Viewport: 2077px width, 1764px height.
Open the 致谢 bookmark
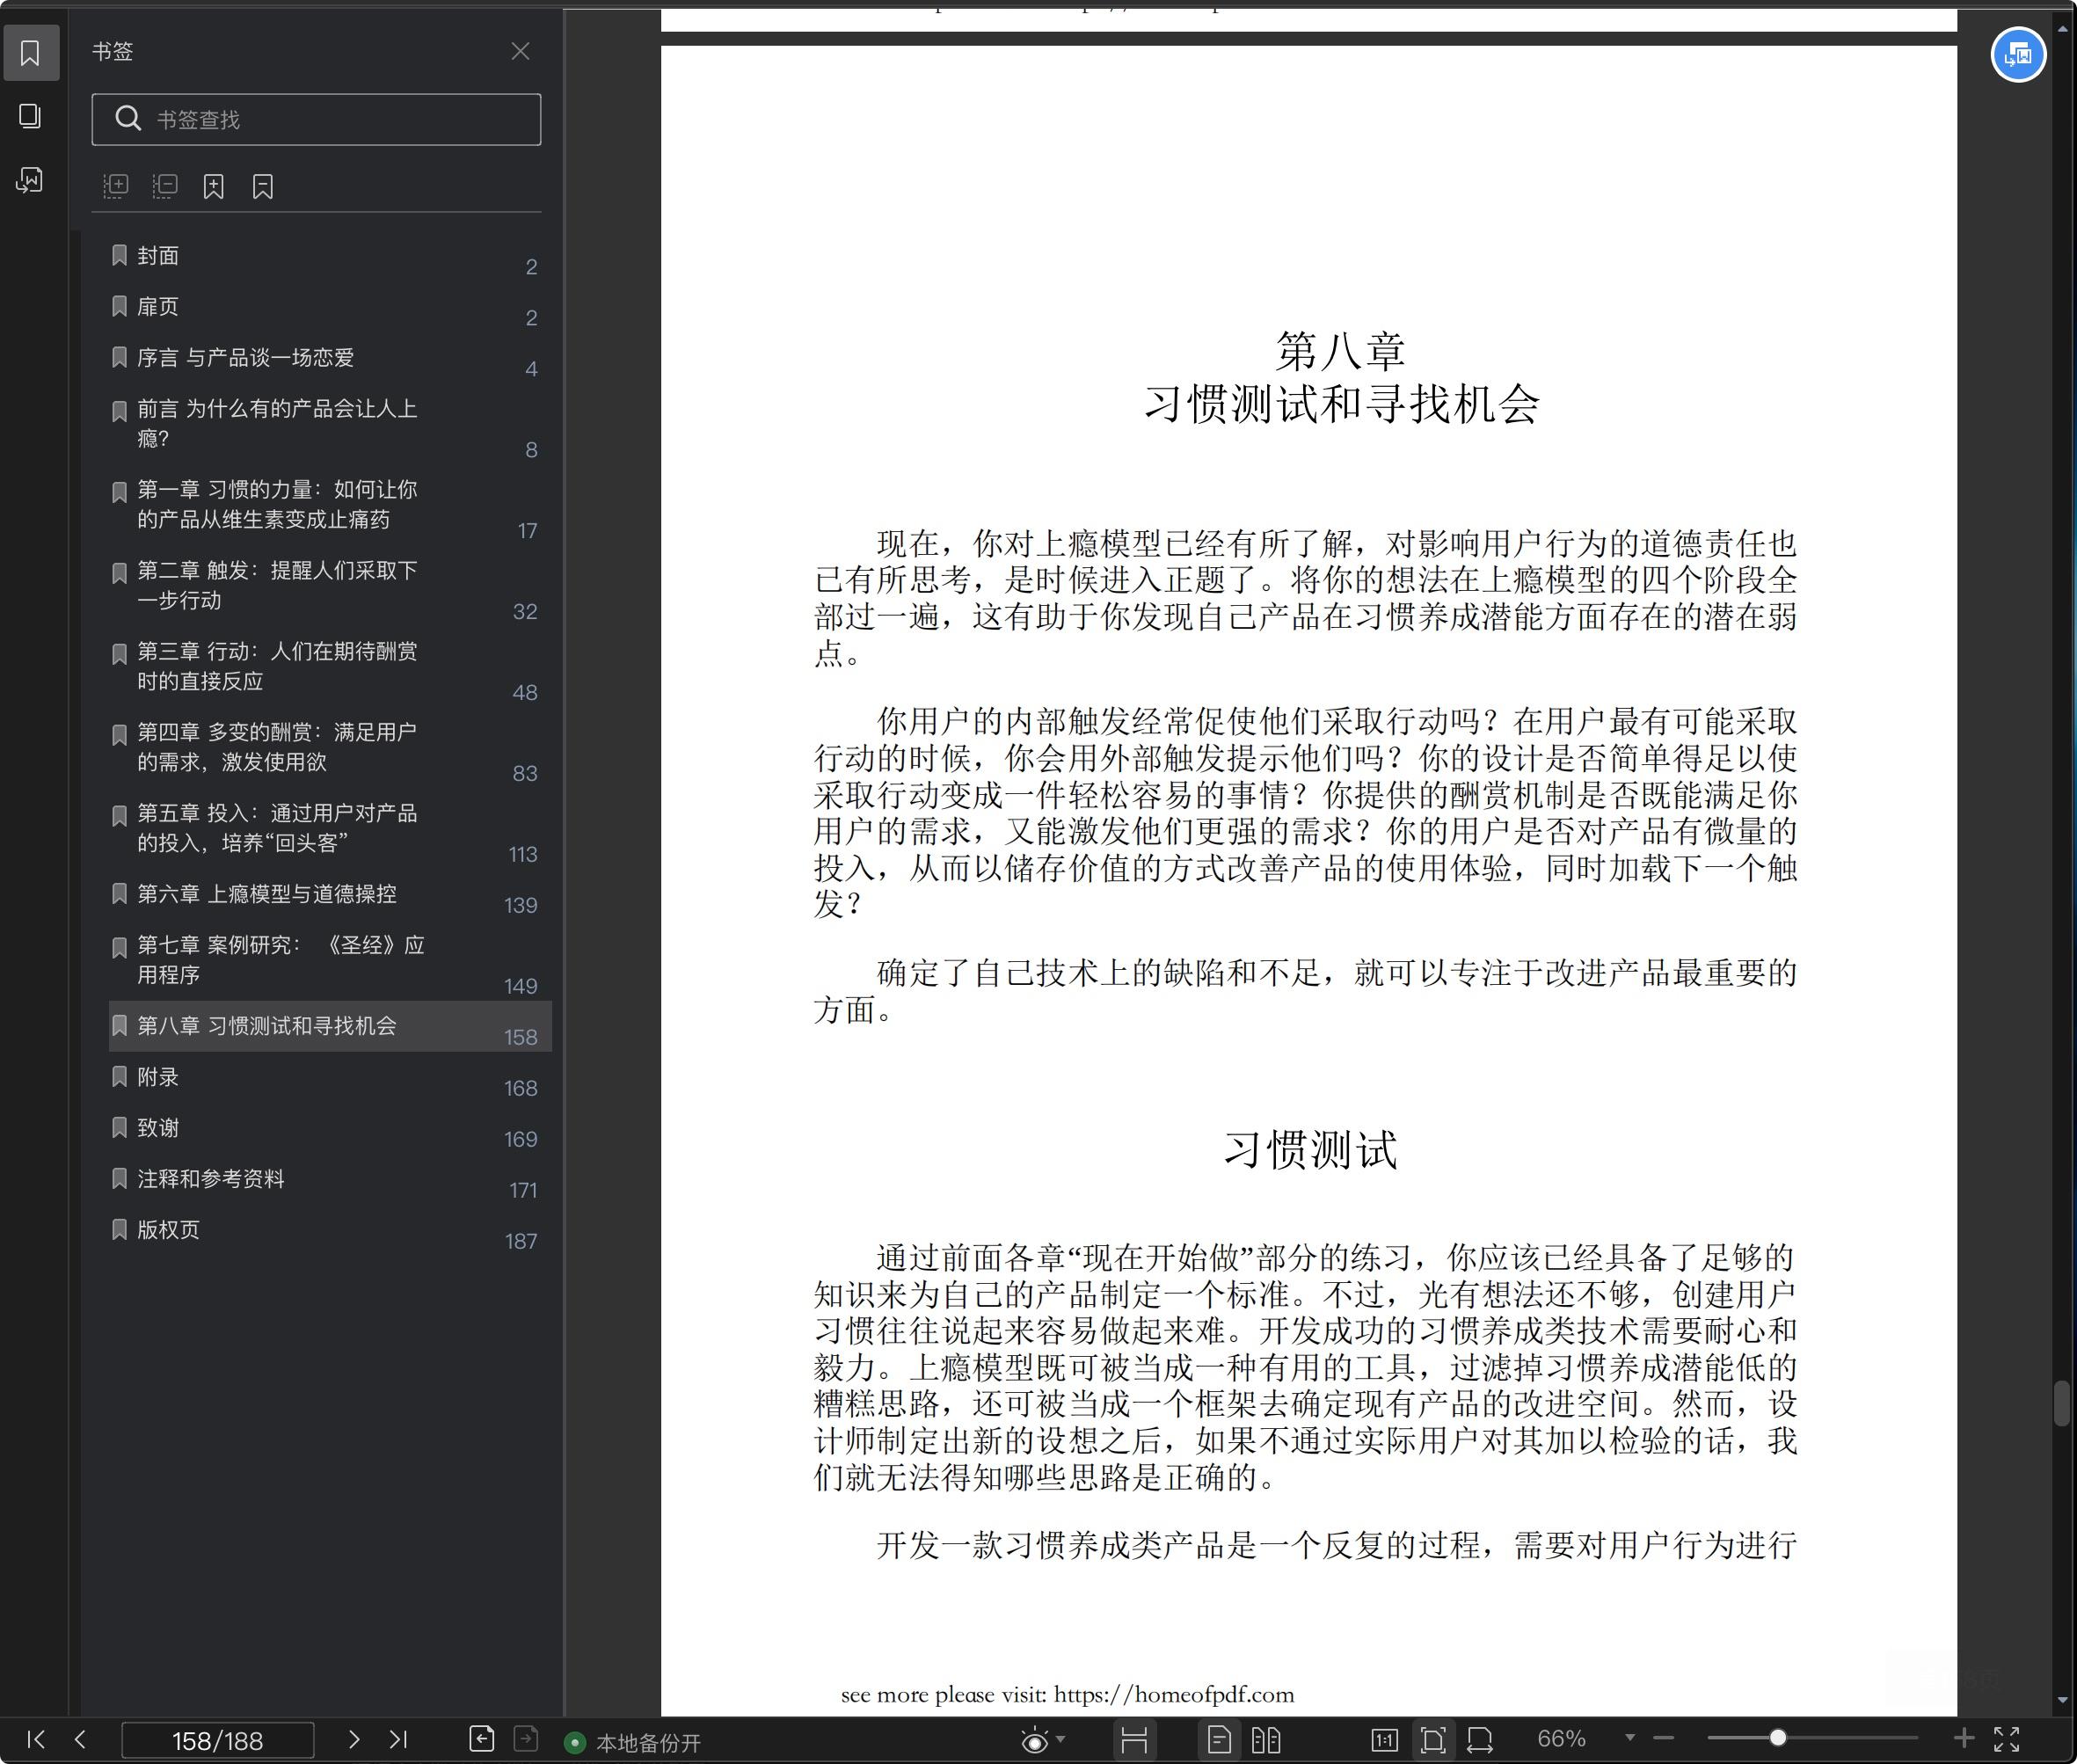(330, 1129)
